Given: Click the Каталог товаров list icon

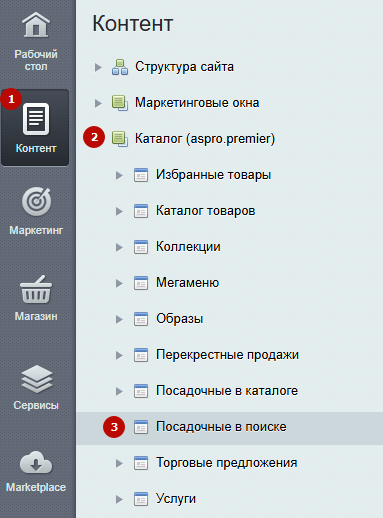Looking at the screenshot, I should 141,211.
